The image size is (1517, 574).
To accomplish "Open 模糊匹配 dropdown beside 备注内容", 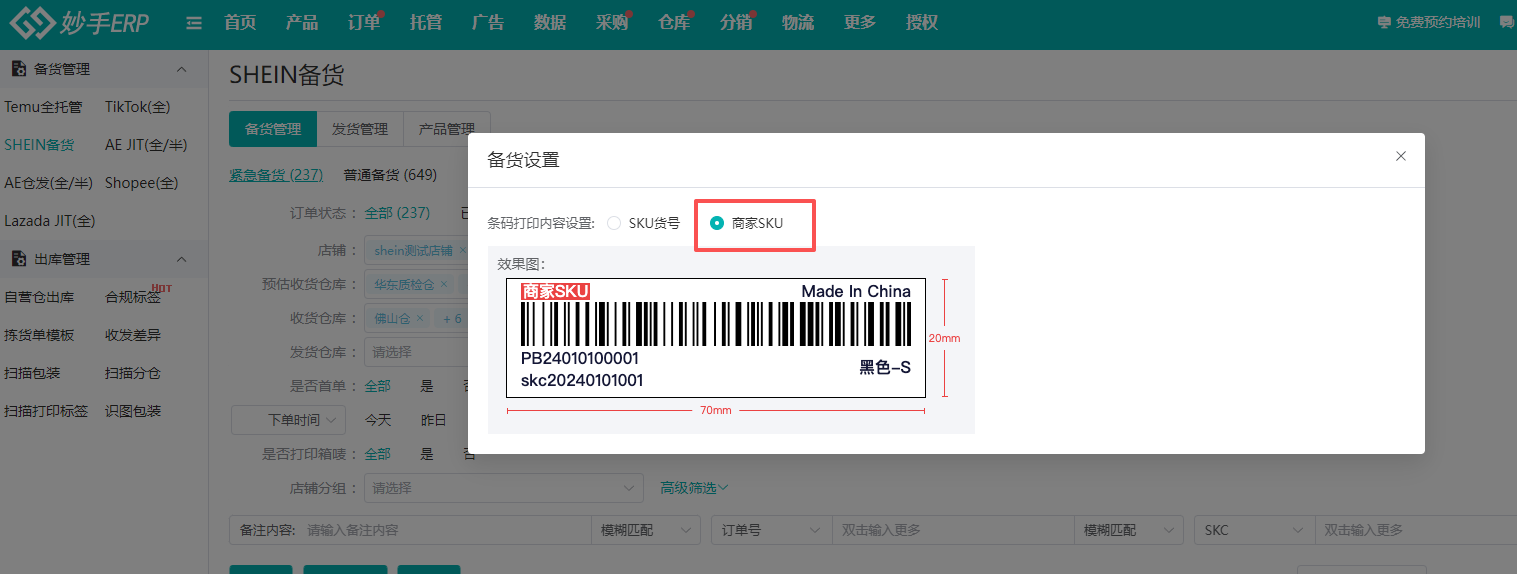I will (646, 530).
